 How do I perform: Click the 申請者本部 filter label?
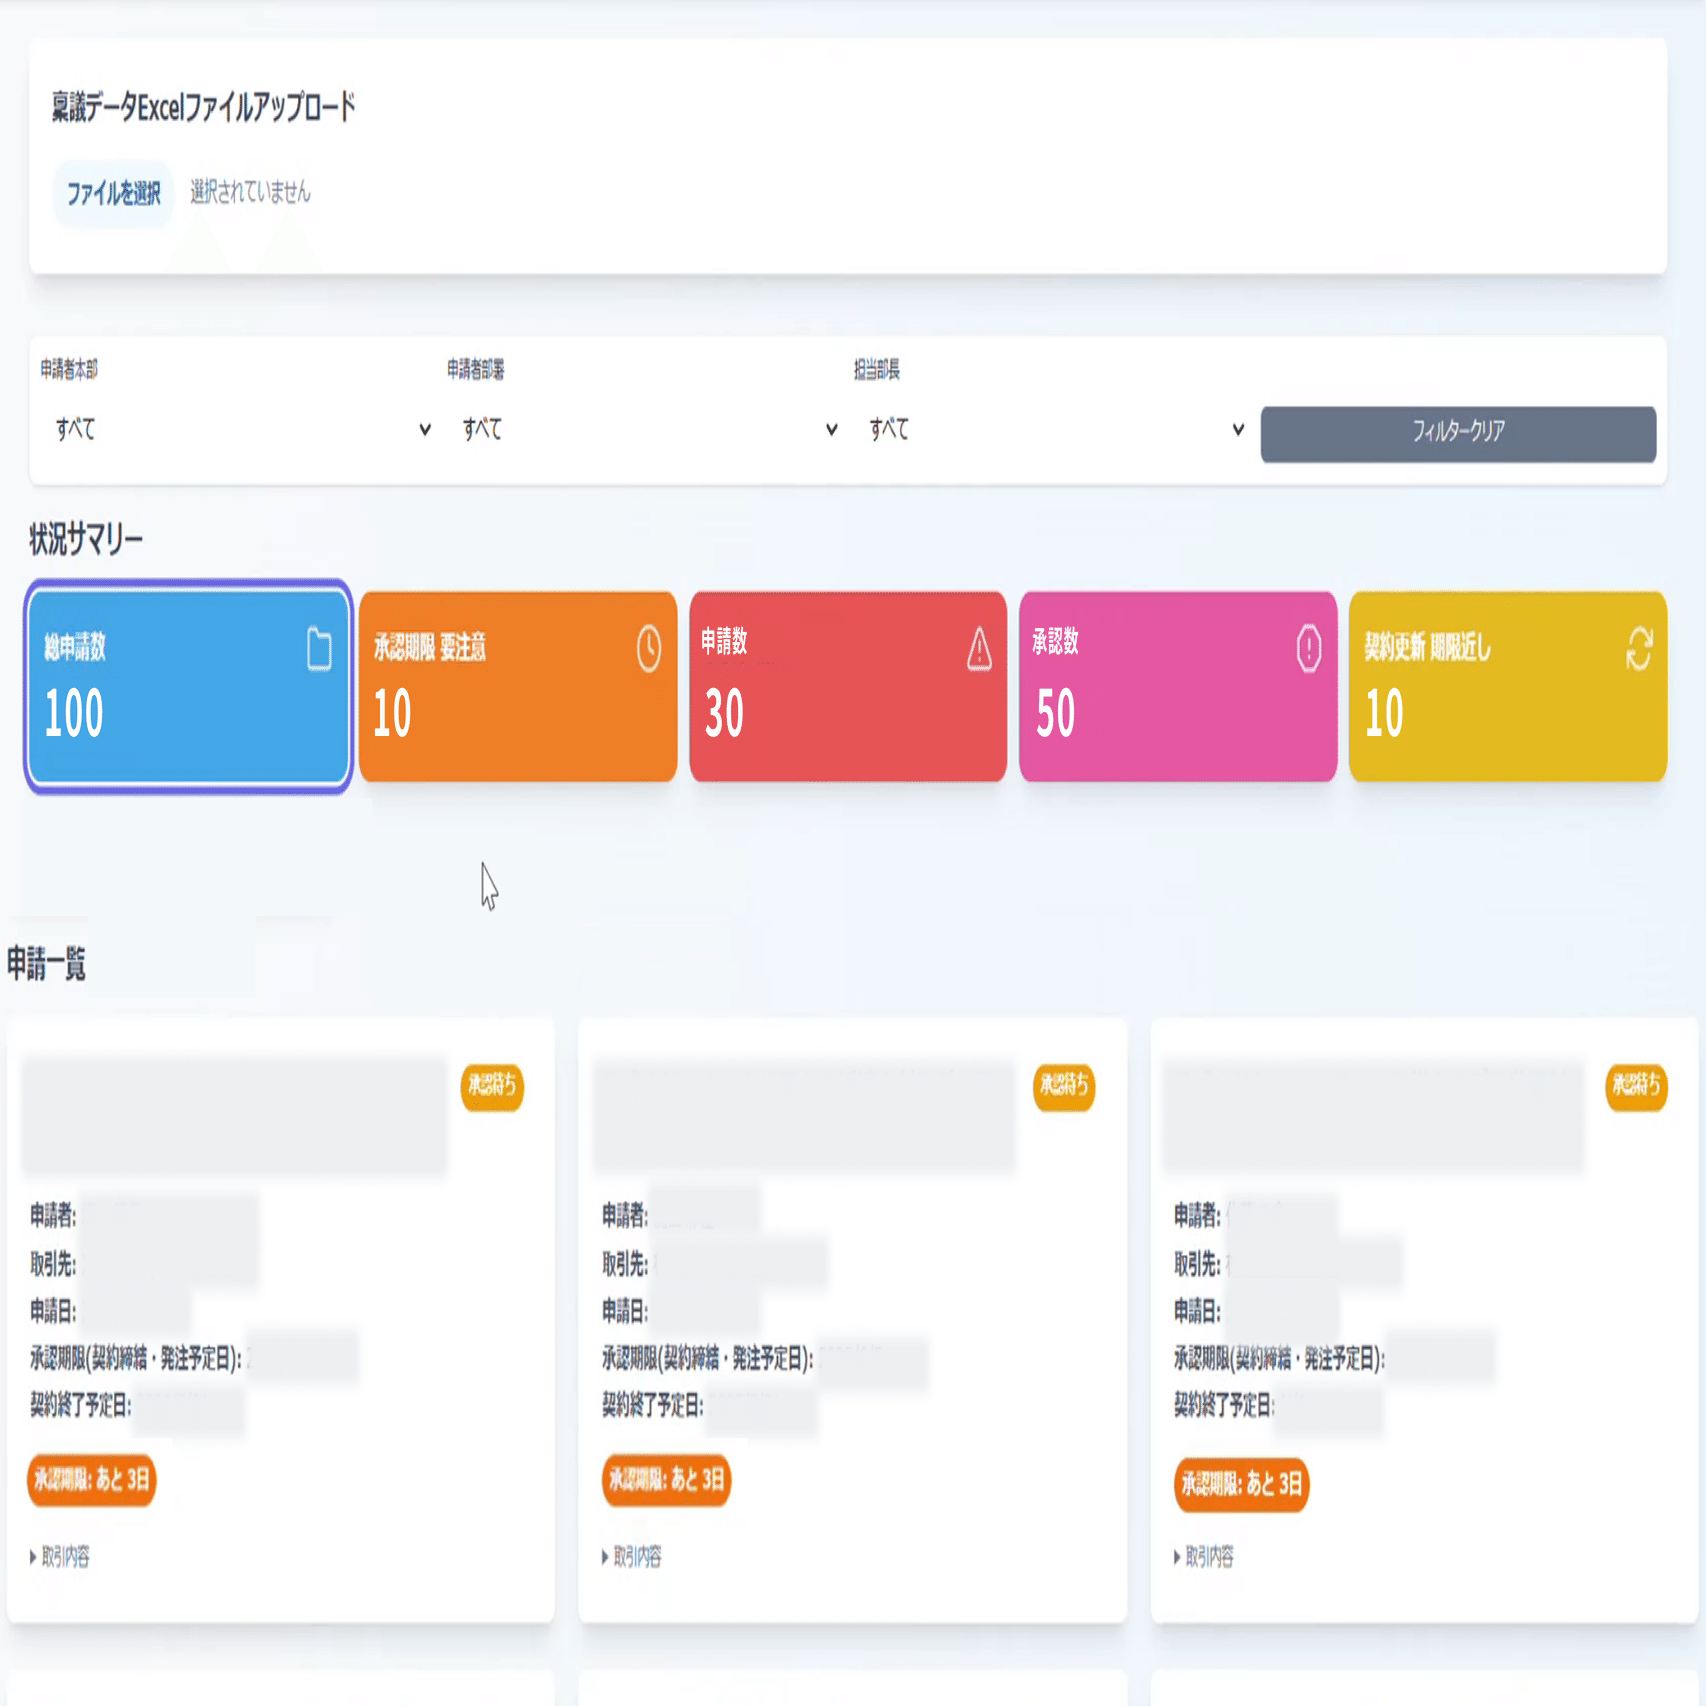tap(69, 370)
